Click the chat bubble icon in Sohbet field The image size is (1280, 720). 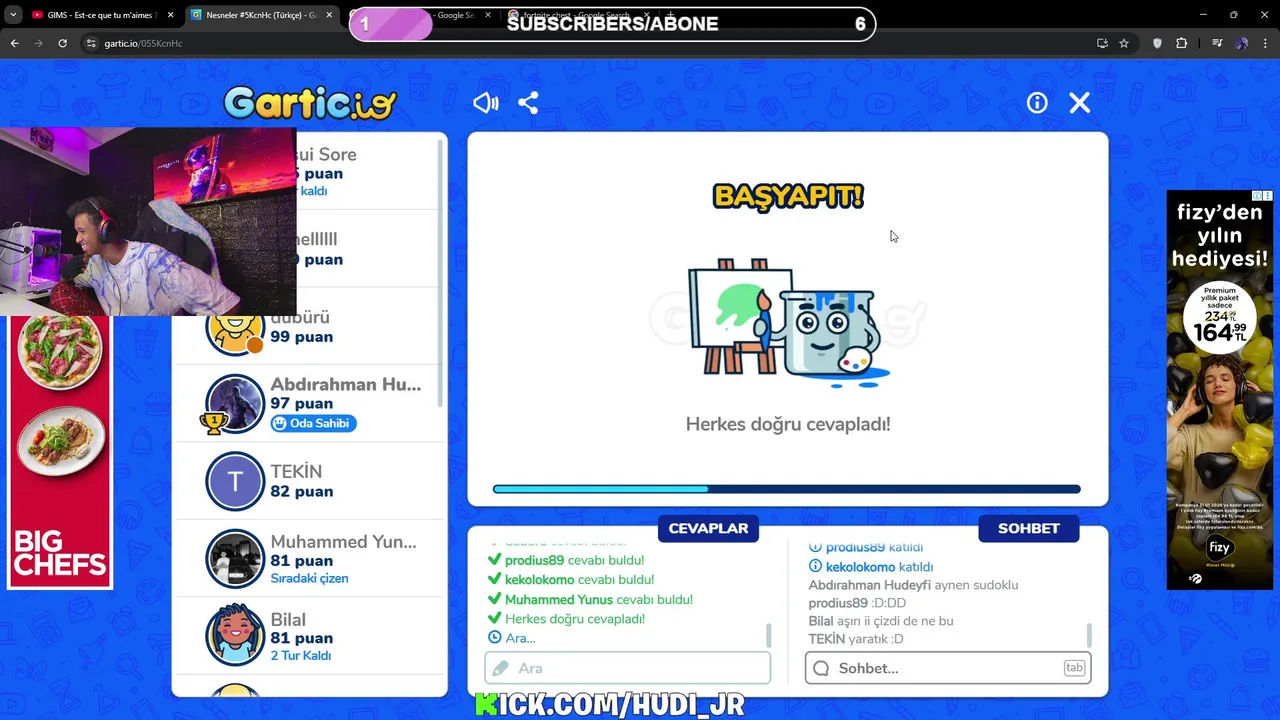pyautogui.click(x=821, y=668)
